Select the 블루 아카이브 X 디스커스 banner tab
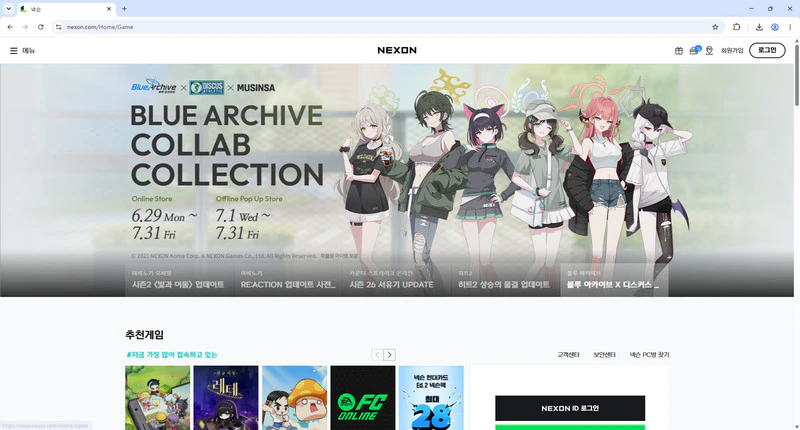The image size is (800, 430). coord(614,280)
